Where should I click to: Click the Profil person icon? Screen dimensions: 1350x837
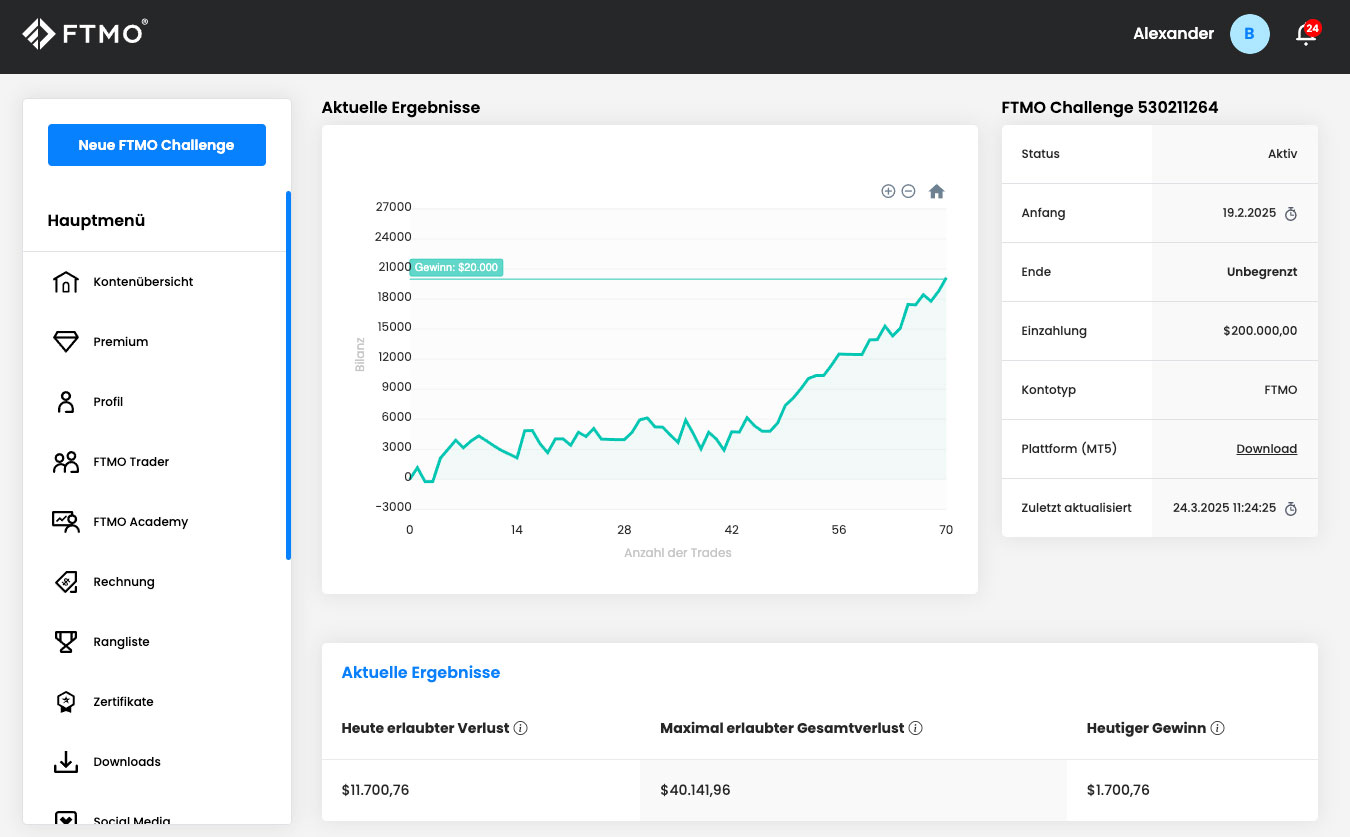tap(65, 402)
